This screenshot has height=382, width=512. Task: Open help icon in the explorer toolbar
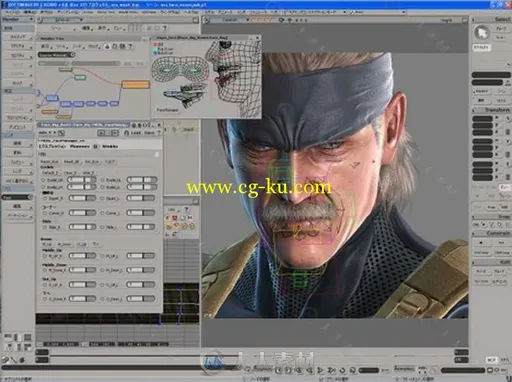(165, 28)
